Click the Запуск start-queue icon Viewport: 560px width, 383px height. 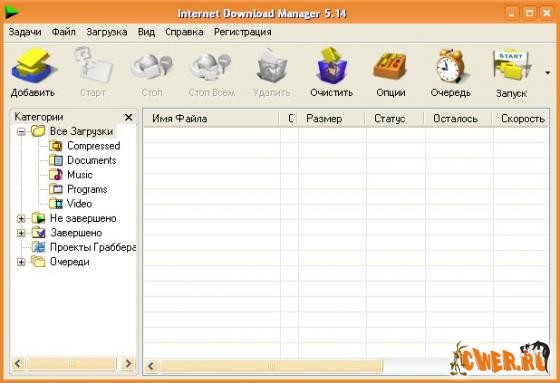click(x=511, y=65)
